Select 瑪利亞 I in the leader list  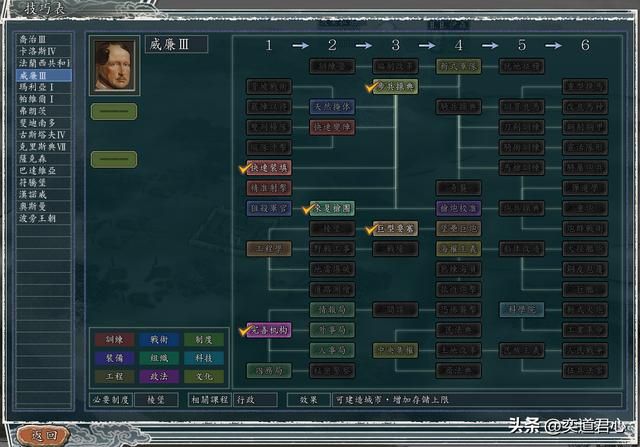[44, 87]
